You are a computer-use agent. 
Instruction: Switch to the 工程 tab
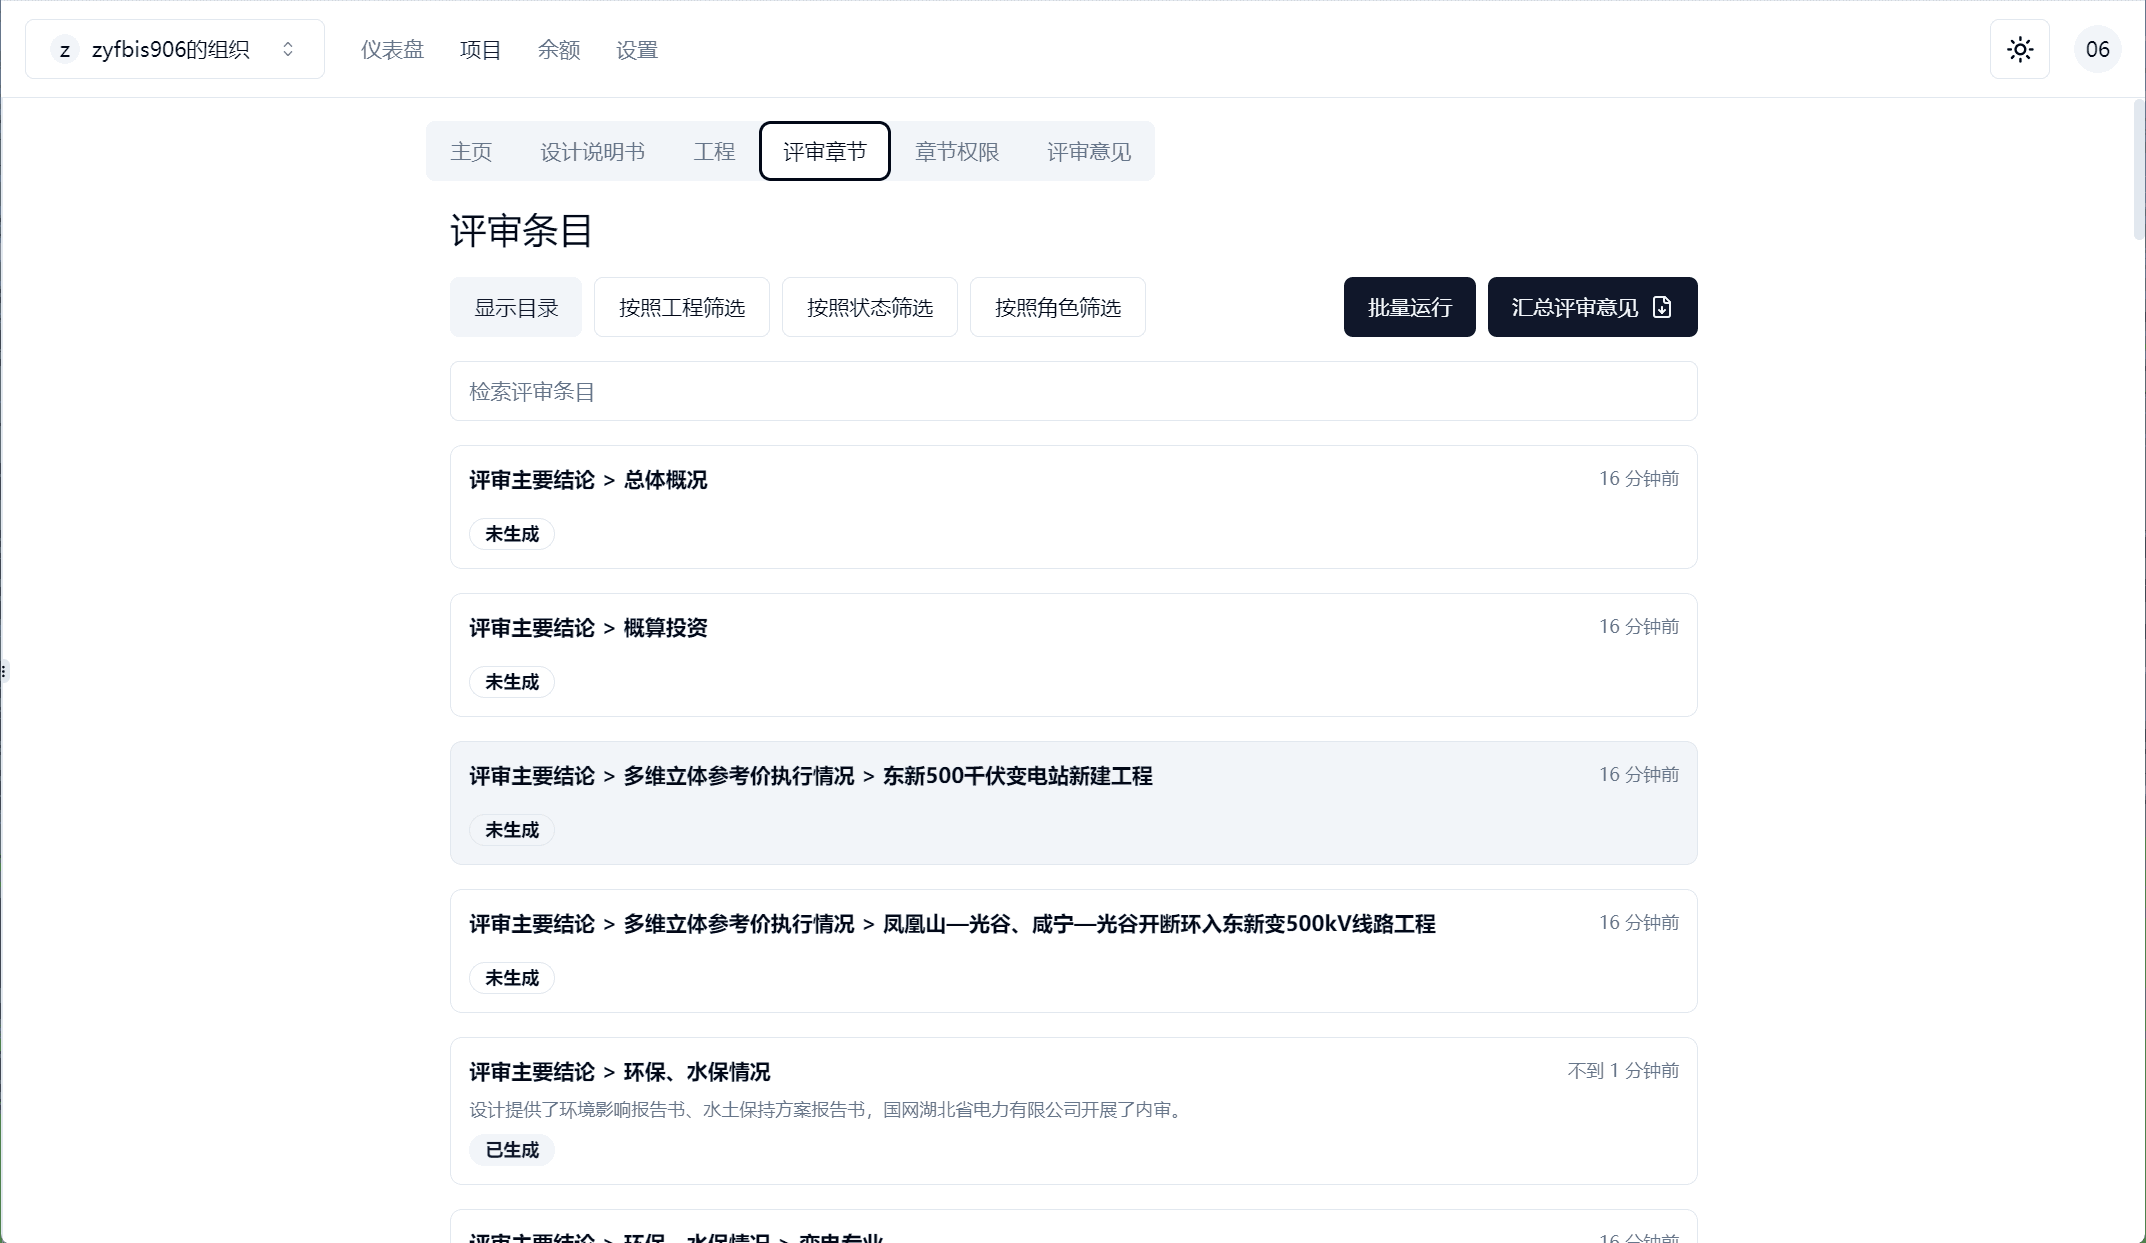[x=714, y=151]
